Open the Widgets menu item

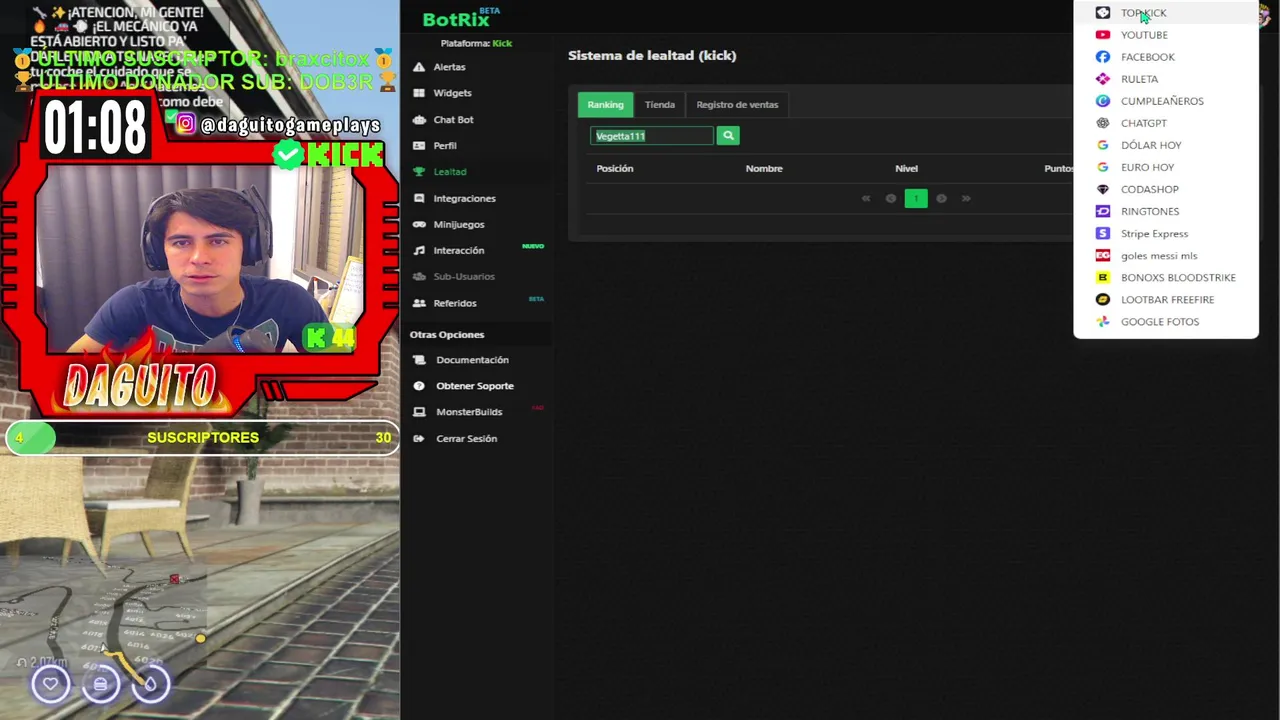point(452,93)
